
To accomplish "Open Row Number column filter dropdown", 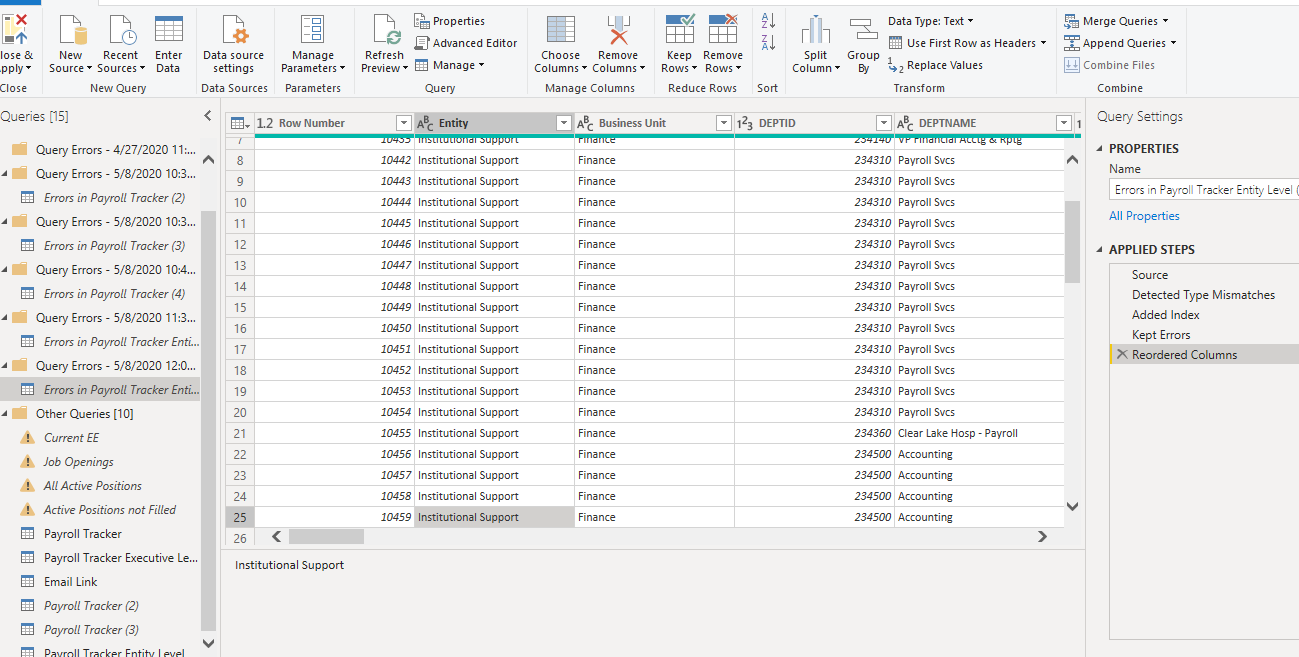I will point(404,123).
